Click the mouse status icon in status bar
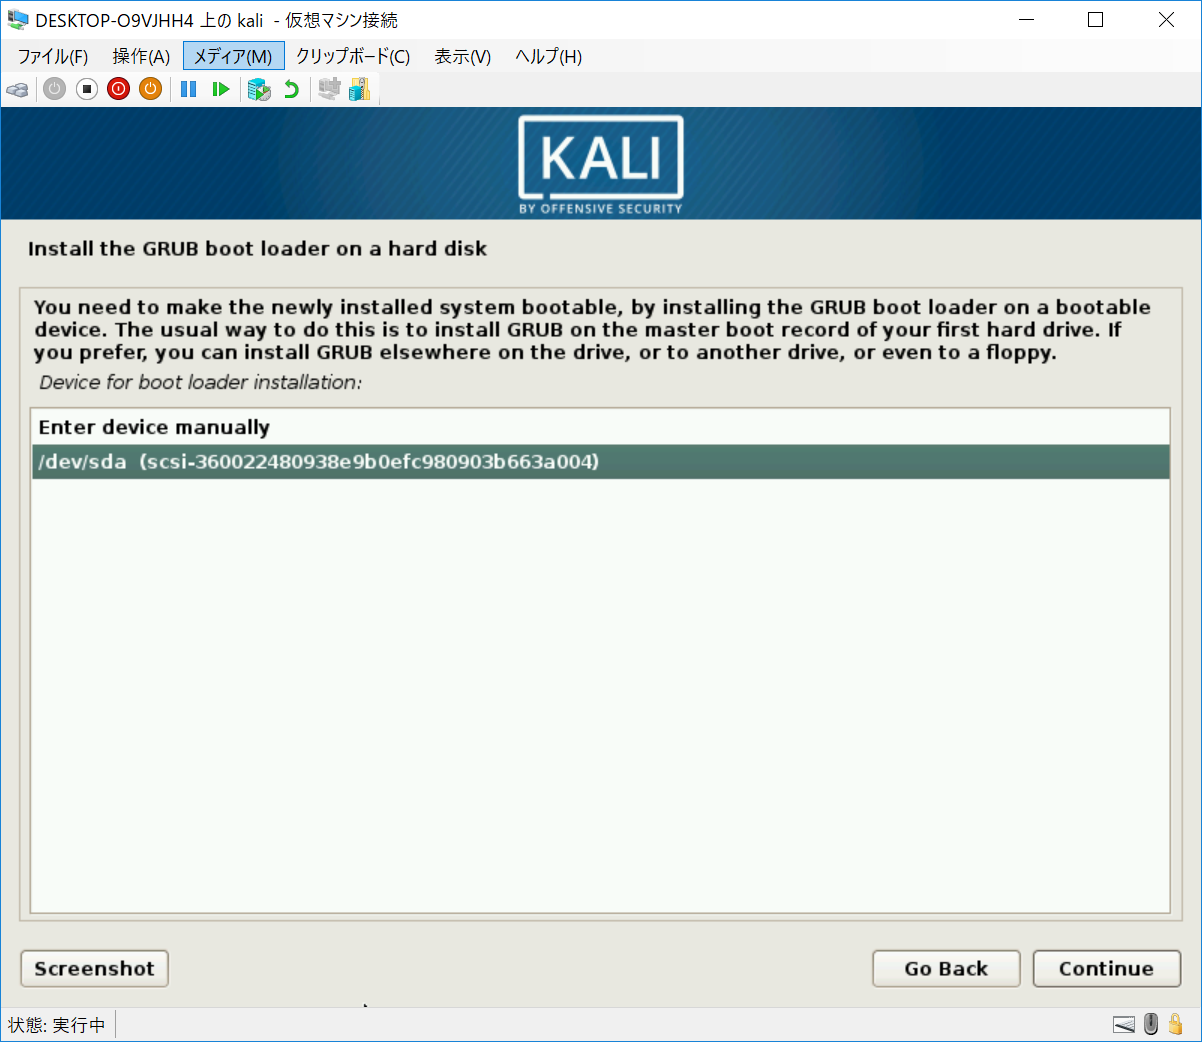 pyautogui.click(x=1151, y=1024)
